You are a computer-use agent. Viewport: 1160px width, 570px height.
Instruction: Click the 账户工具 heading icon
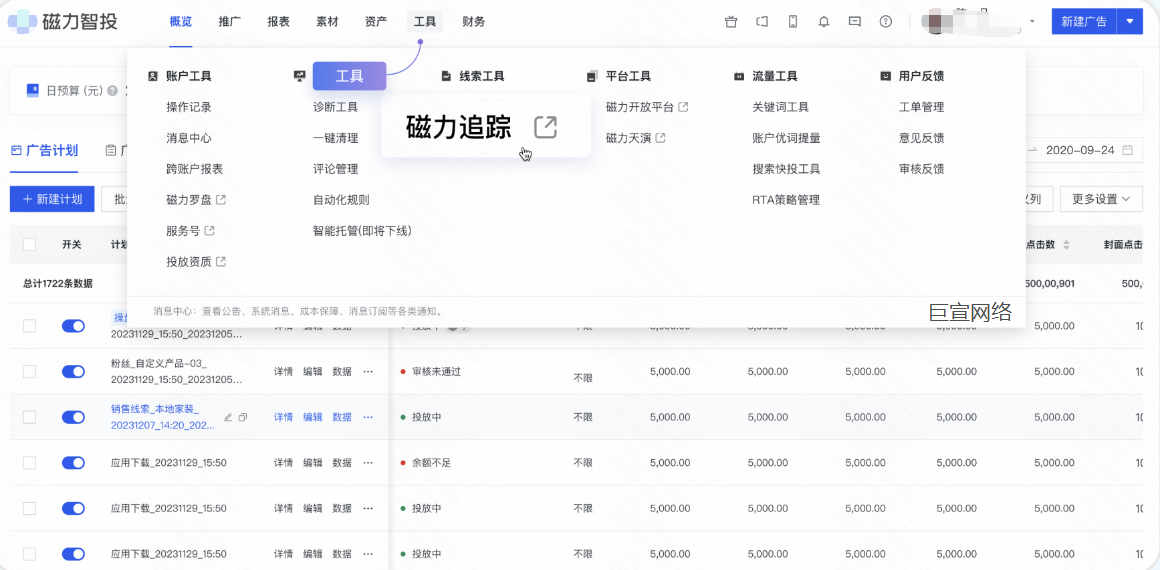tap(153, 76)
